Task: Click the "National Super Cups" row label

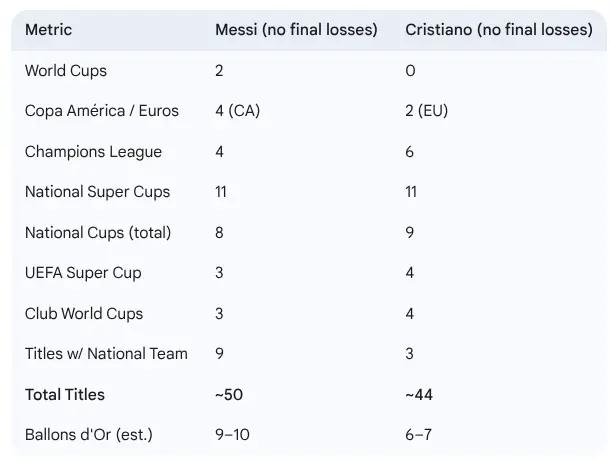Action: click(x=97, y=192)
